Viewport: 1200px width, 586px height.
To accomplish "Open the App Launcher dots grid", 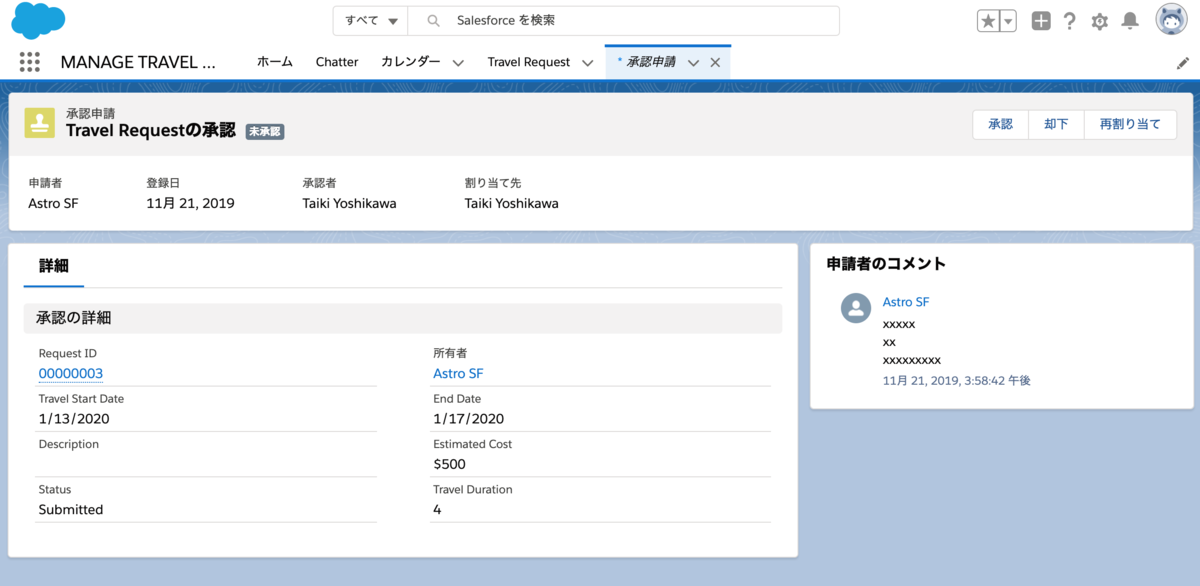I will (x=30, y=62).
